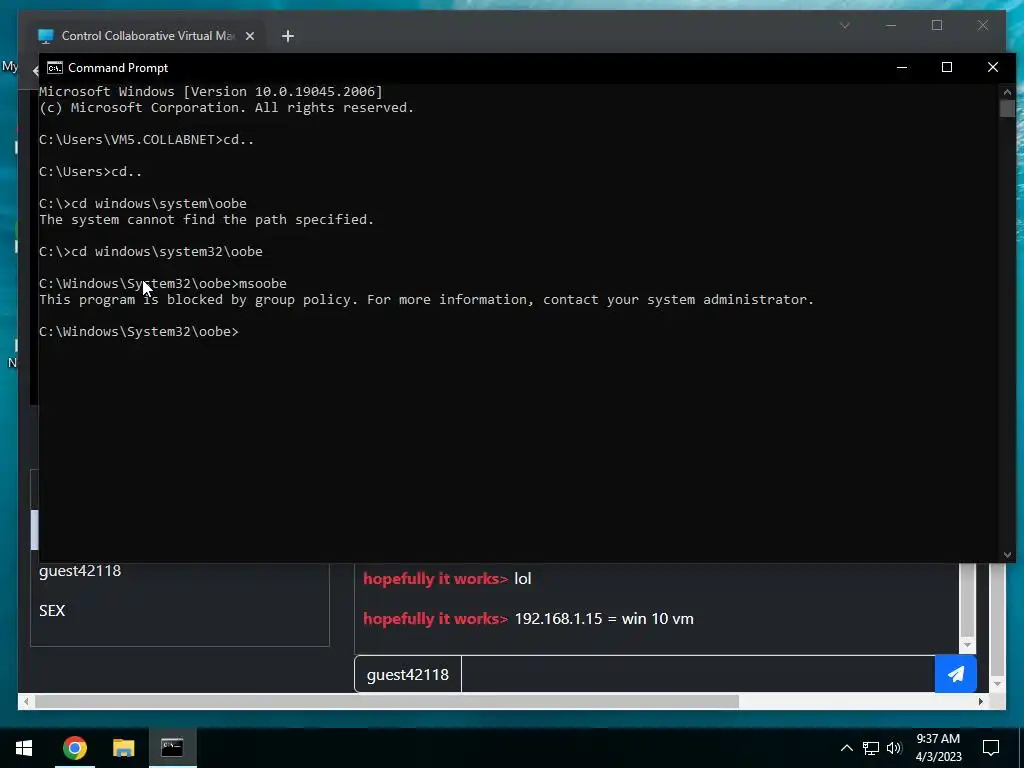
Task: Close the Command Prompt window
Action: click(x=993, y=67)
